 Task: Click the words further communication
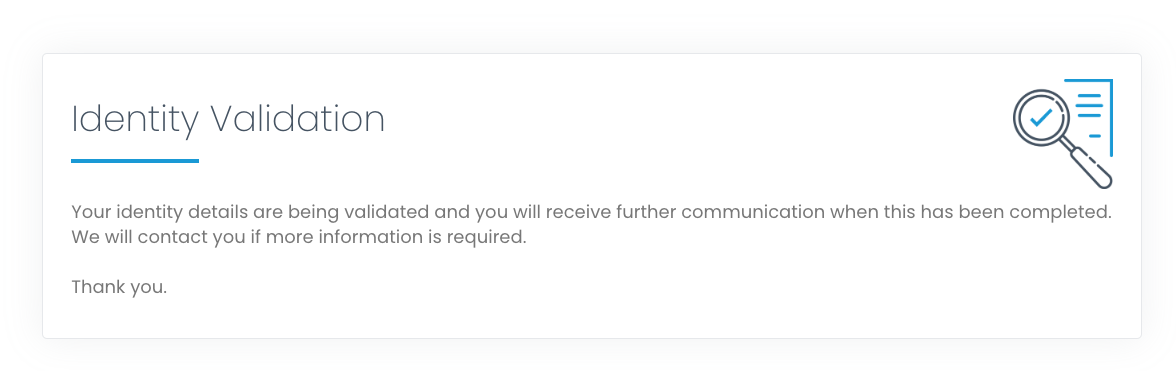point(721,211)
